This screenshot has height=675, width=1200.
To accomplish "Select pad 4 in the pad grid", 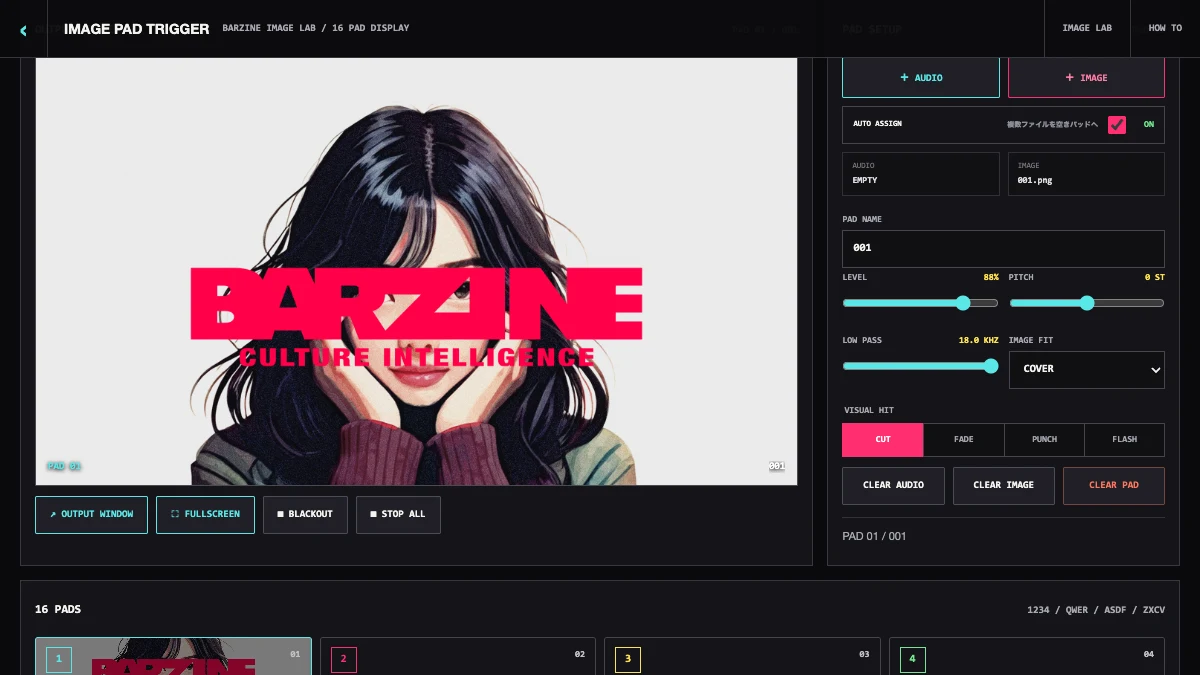I will [1027, 656].
